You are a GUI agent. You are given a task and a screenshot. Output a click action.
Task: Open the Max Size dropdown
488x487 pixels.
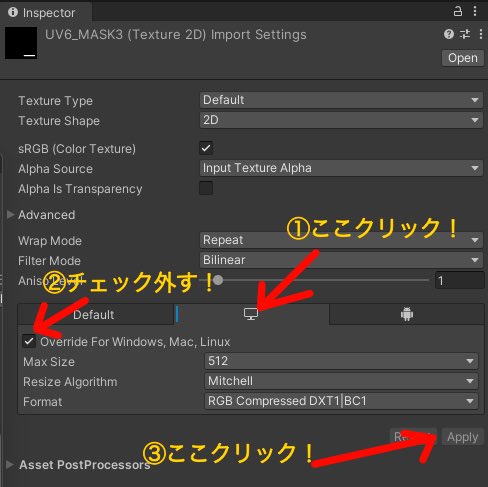coord(341,361)
